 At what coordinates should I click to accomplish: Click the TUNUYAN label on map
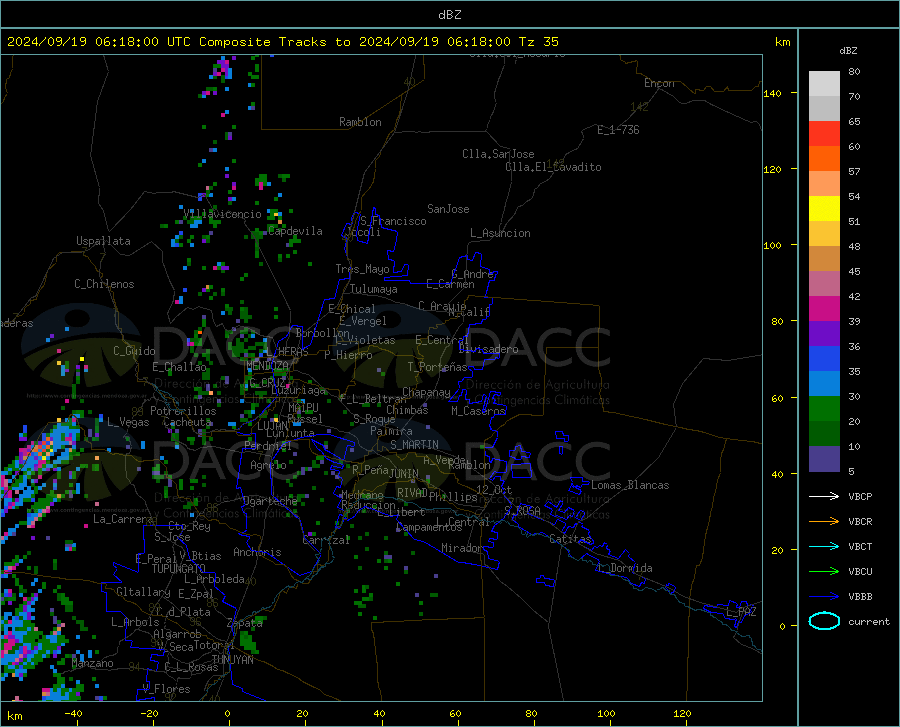point(232,659)
